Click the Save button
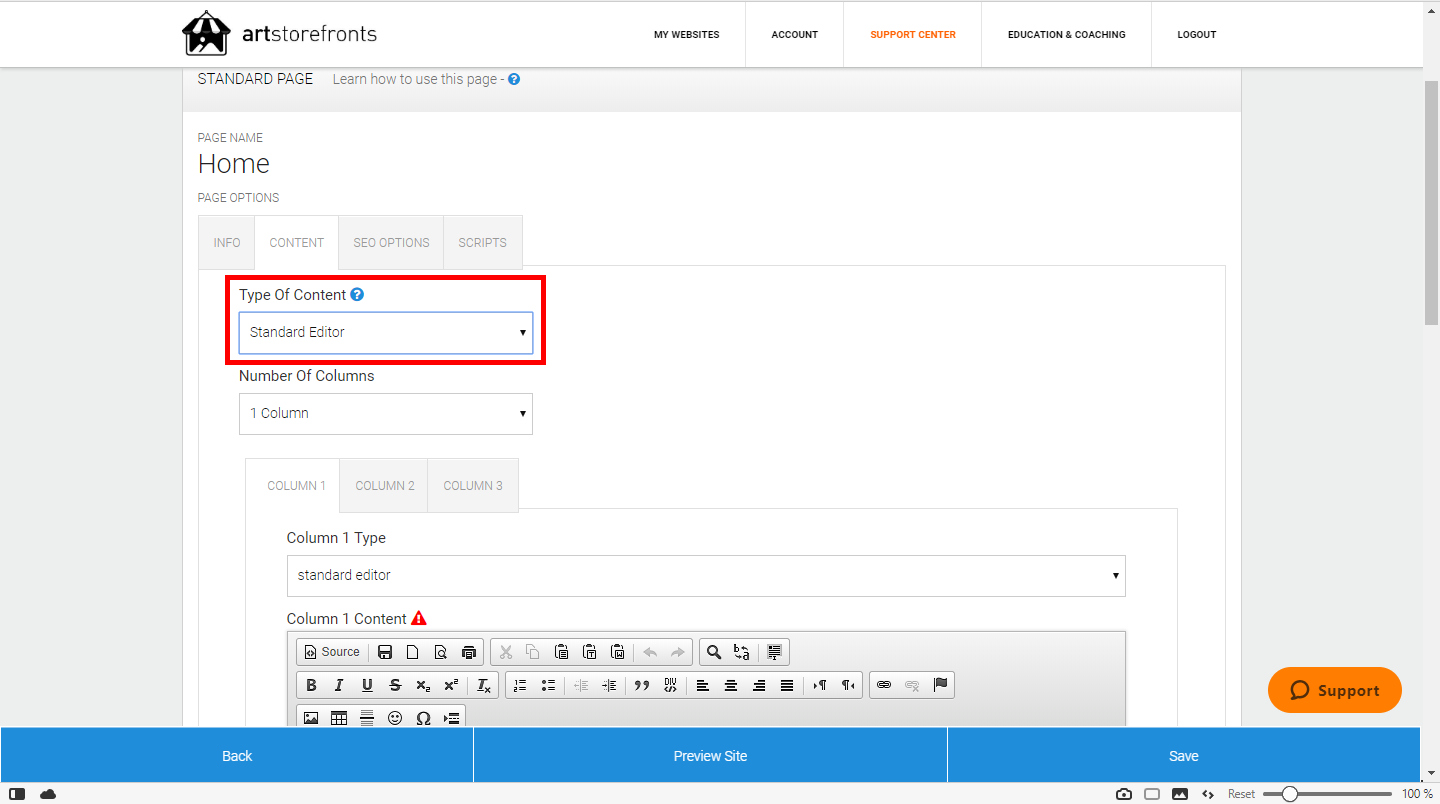Image resolution: width=1440 pixels, height=804 pixels. tap(1183, 755)
